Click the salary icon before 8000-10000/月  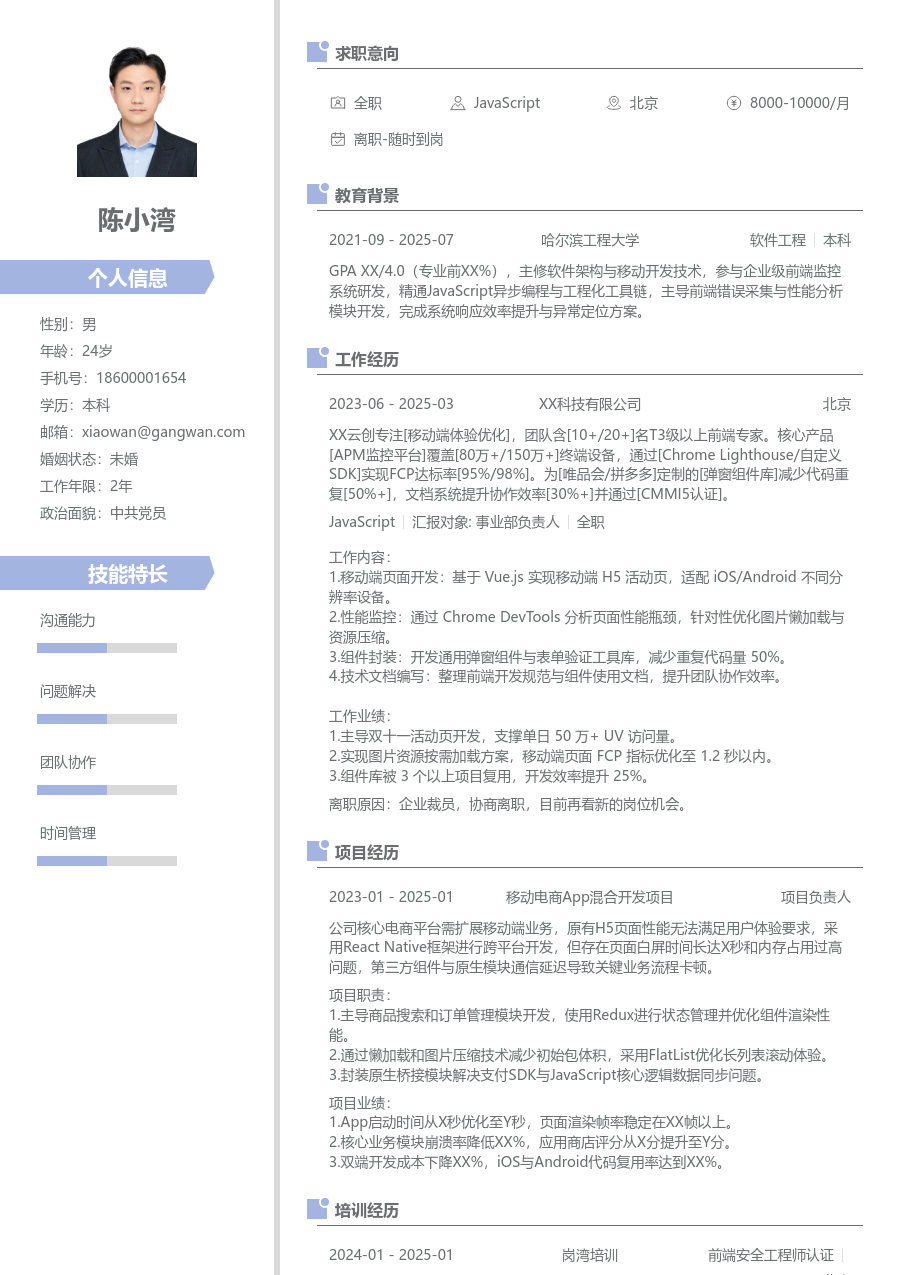[733, 102]
